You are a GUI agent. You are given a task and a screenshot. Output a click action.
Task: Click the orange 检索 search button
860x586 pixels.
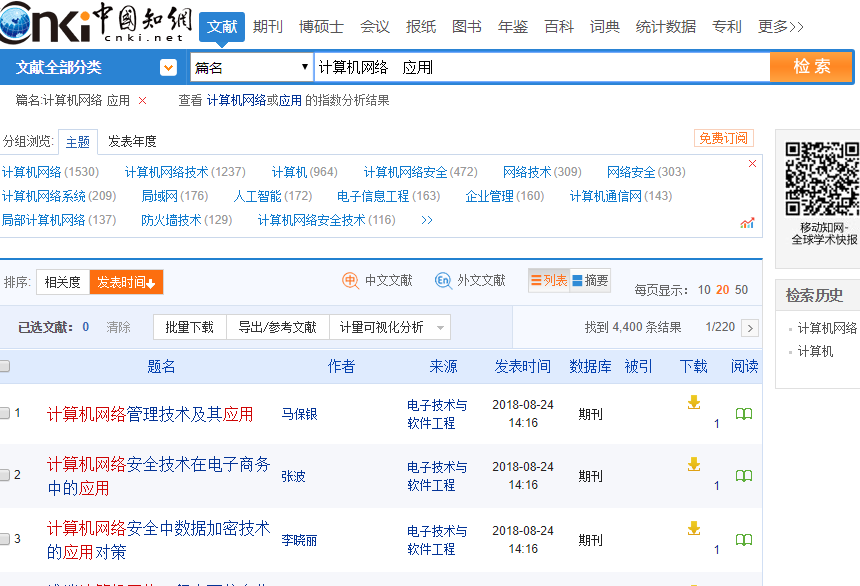click(811, 67)
